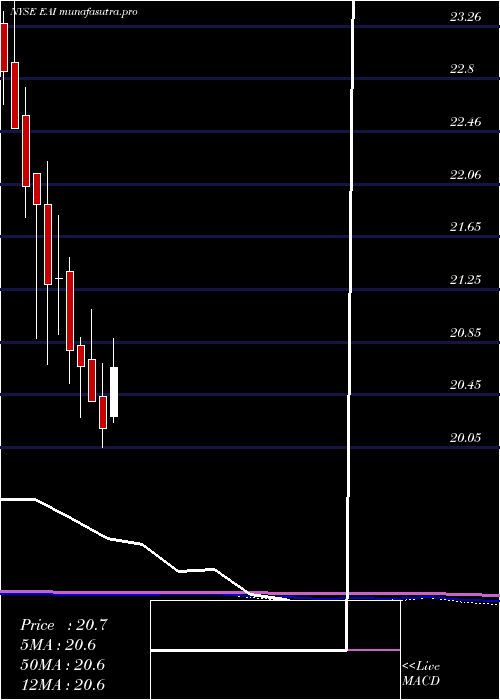The height and width of the screenshot is (700, 500).
Task: Click the 20.45 price axis label
Action: click(466, 385)
